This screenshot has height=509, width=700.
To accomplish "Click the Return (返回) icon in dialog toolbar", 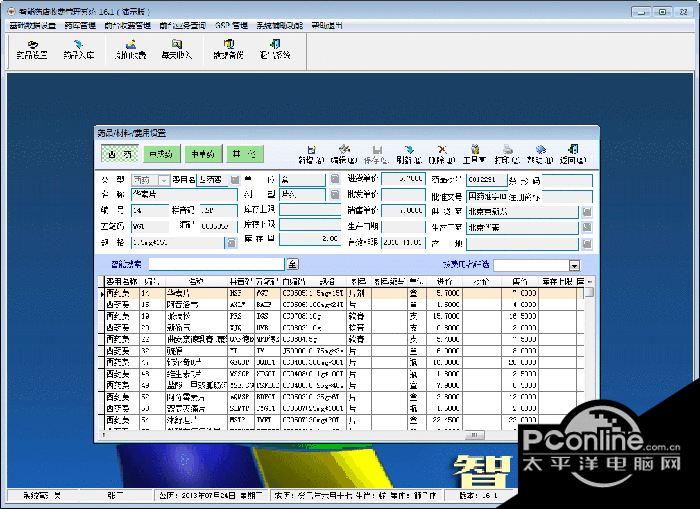I will pos(573,153).
